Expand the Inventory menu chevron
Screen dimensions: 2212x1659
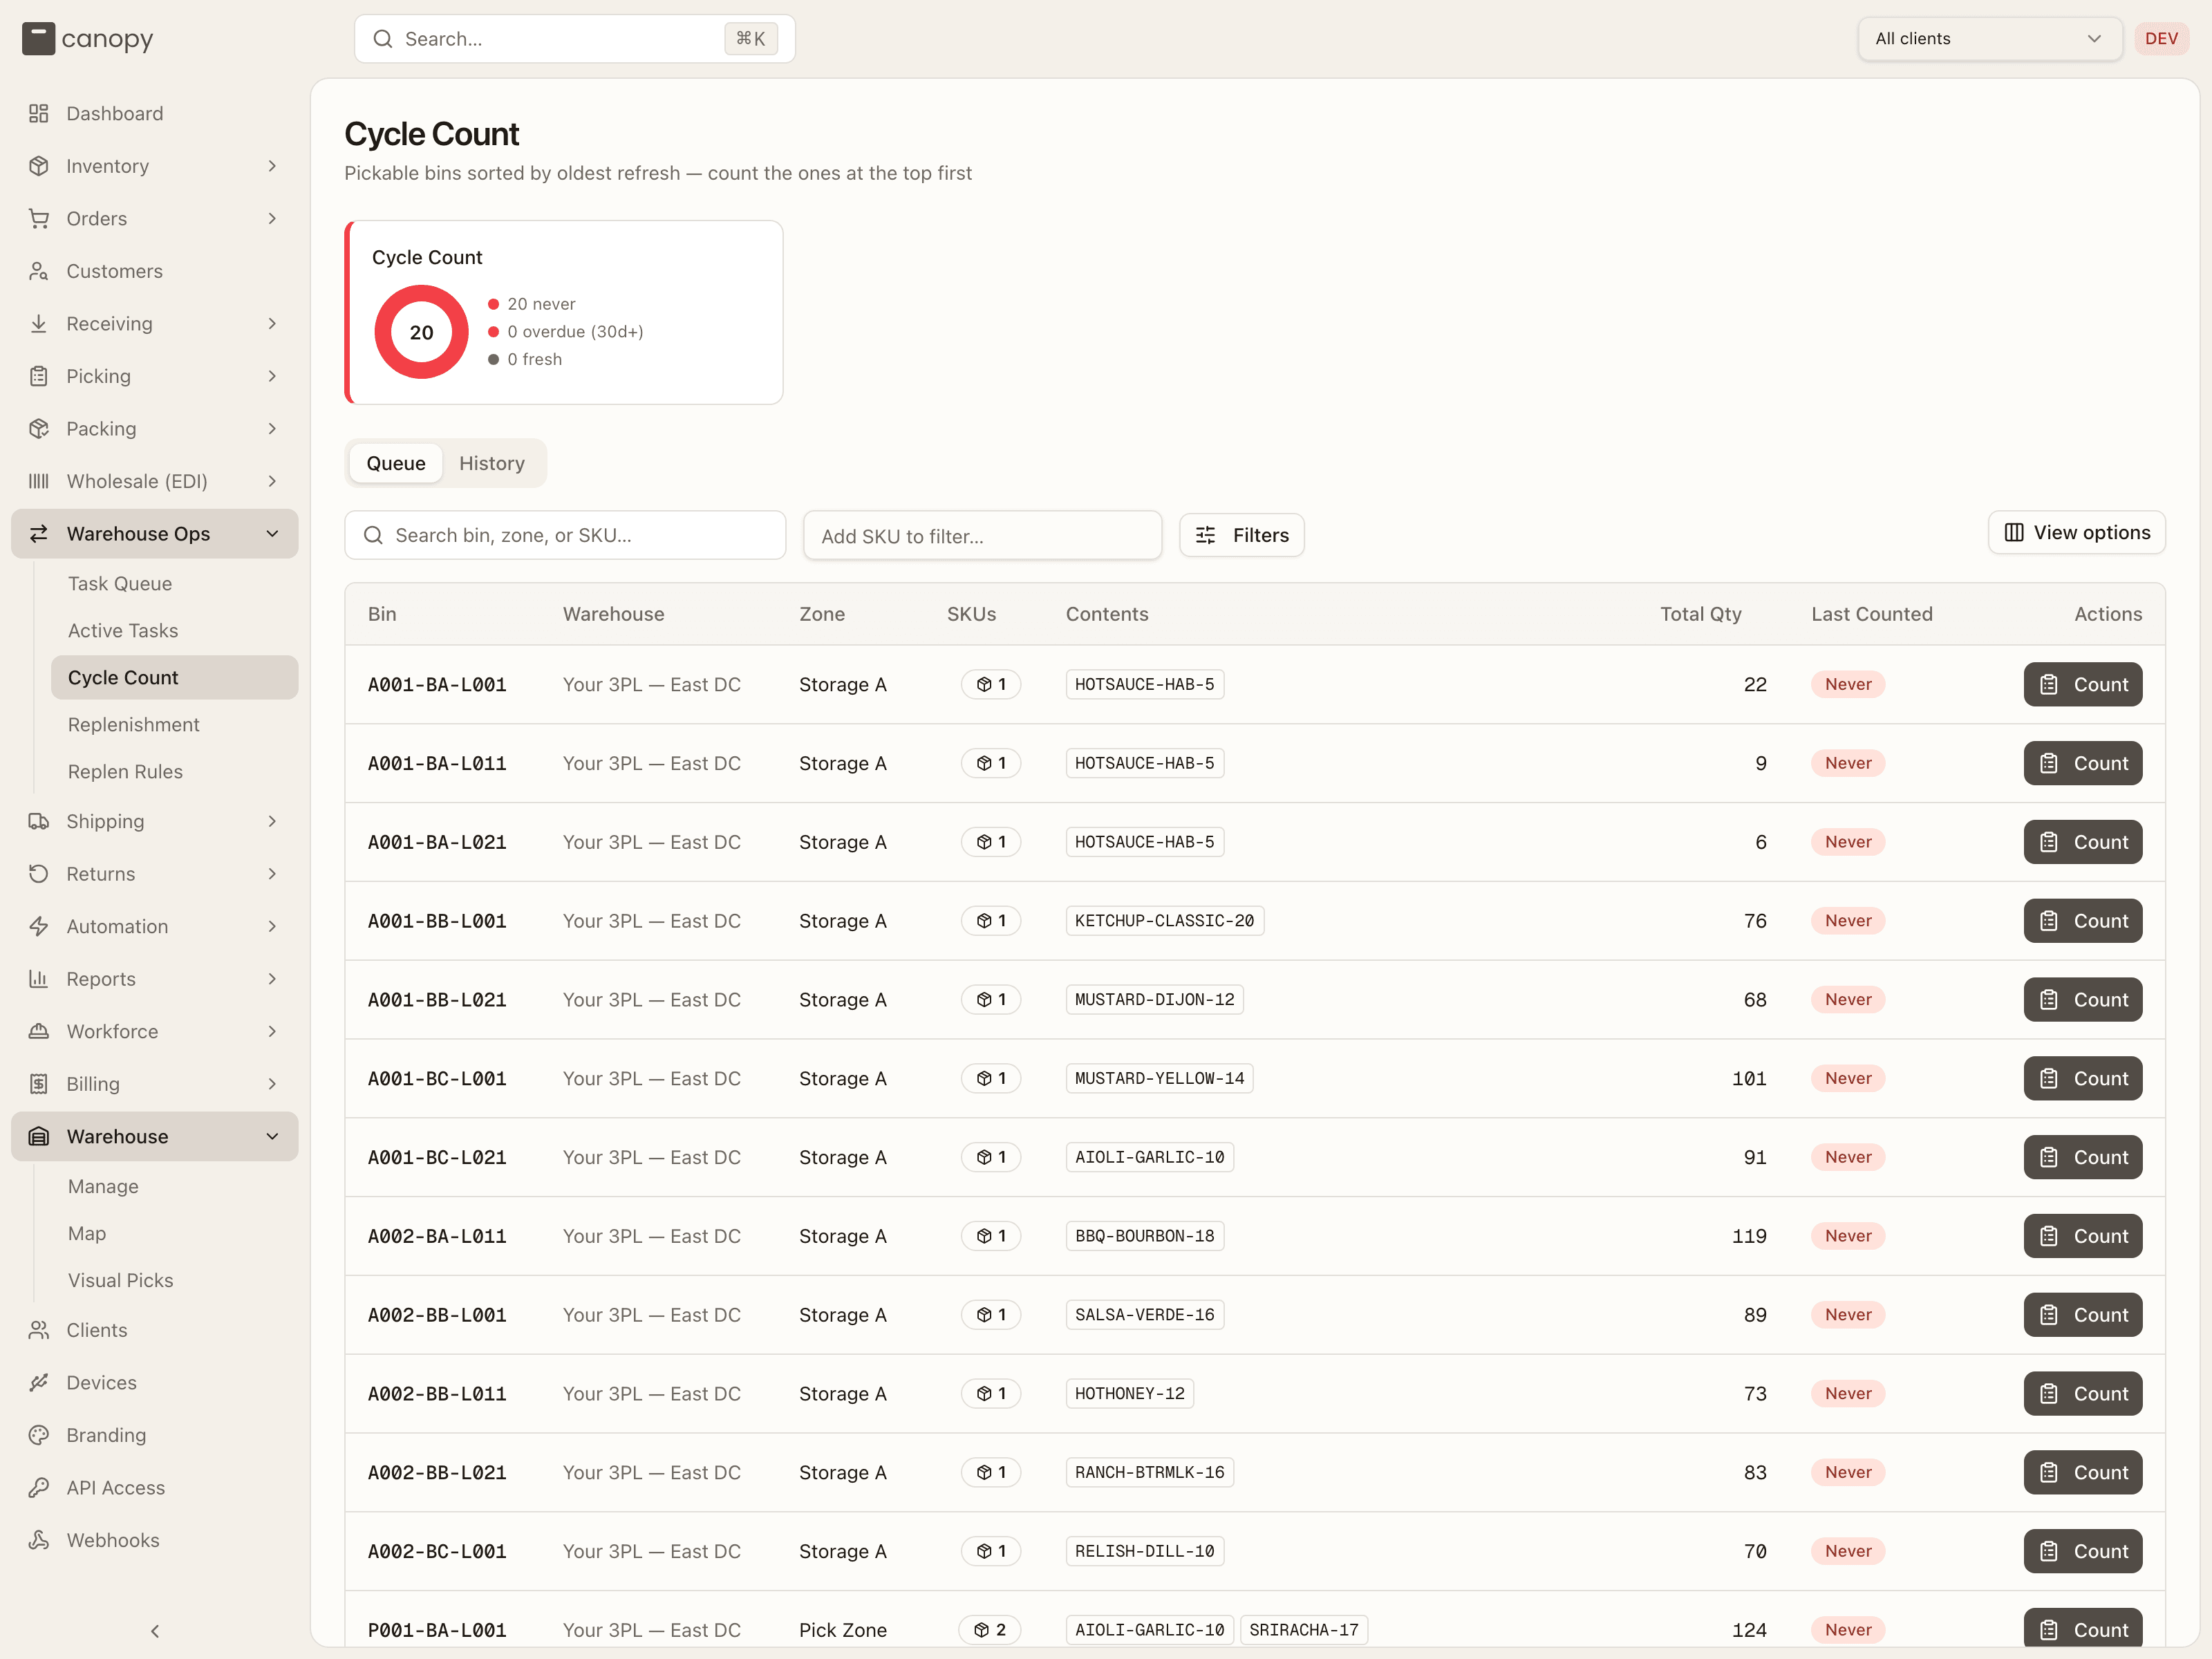pyautogui.click(x=272, y=166)
